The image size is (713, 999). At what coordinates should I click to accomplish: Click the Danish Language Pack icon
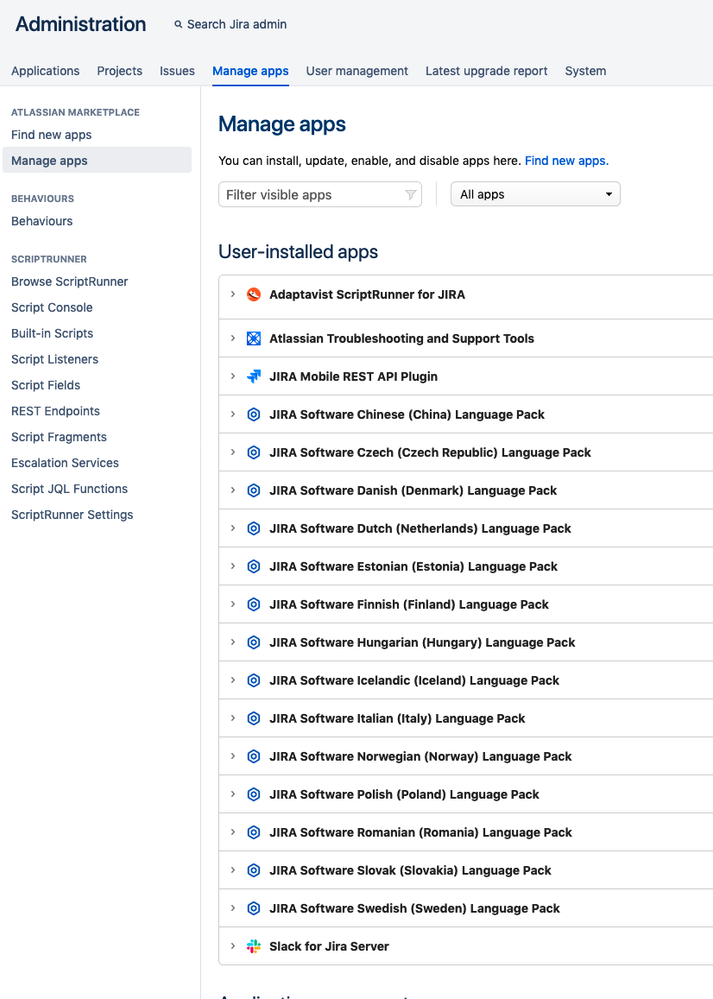coord(254,491)
